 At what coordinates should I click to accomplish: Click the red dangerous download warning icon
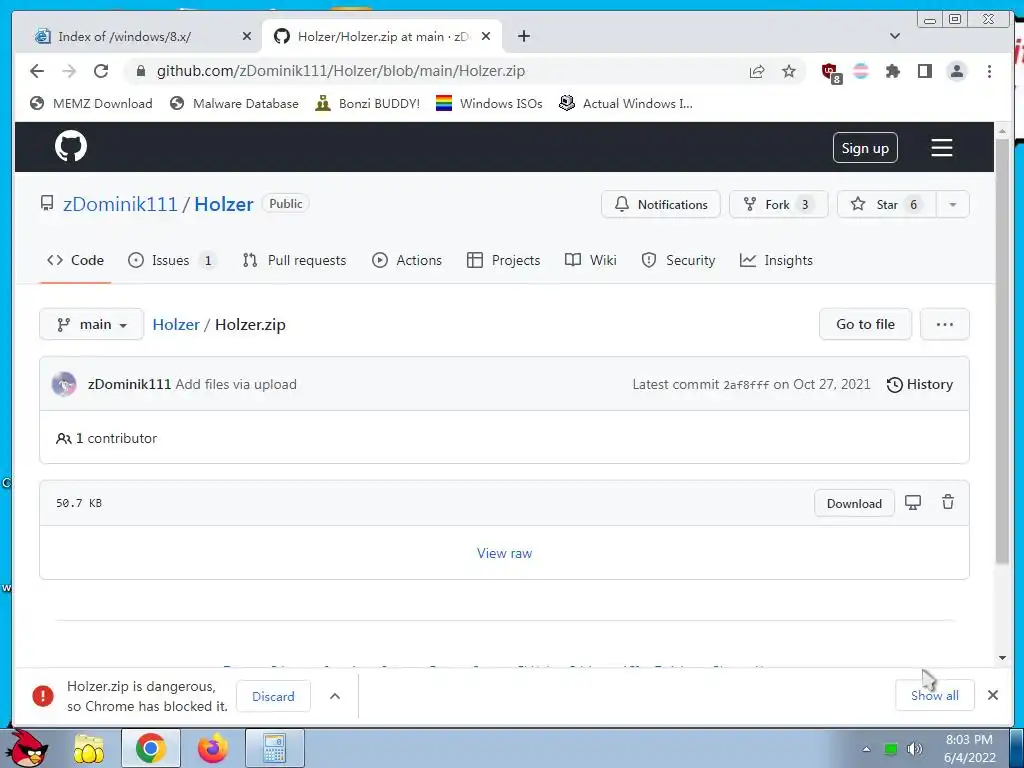click(x=43, y=696)
